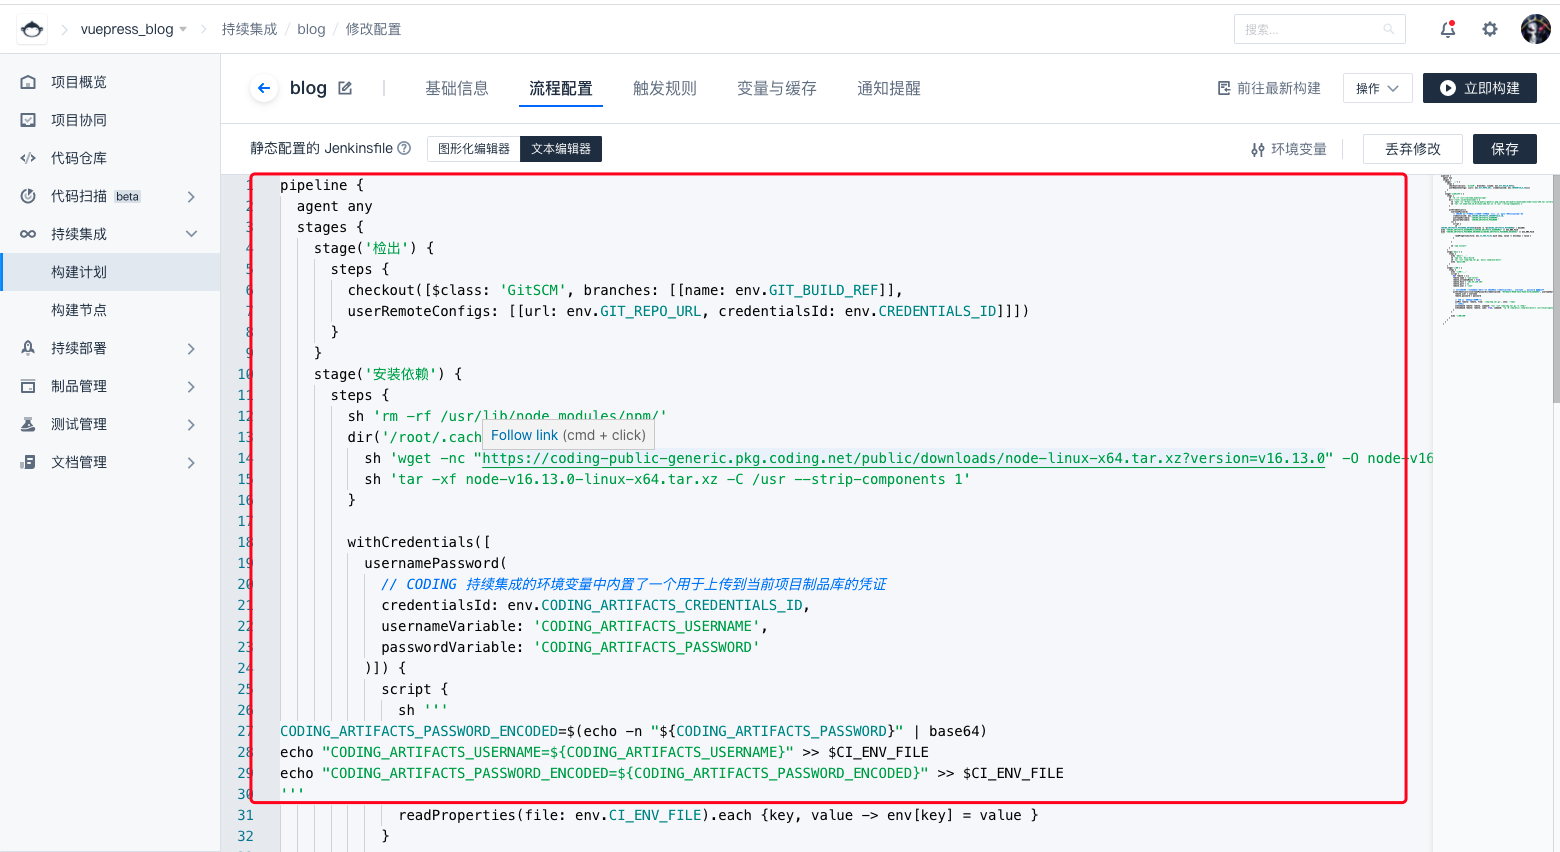
Task: Open settings gear in top bar
Action: 1490,29
